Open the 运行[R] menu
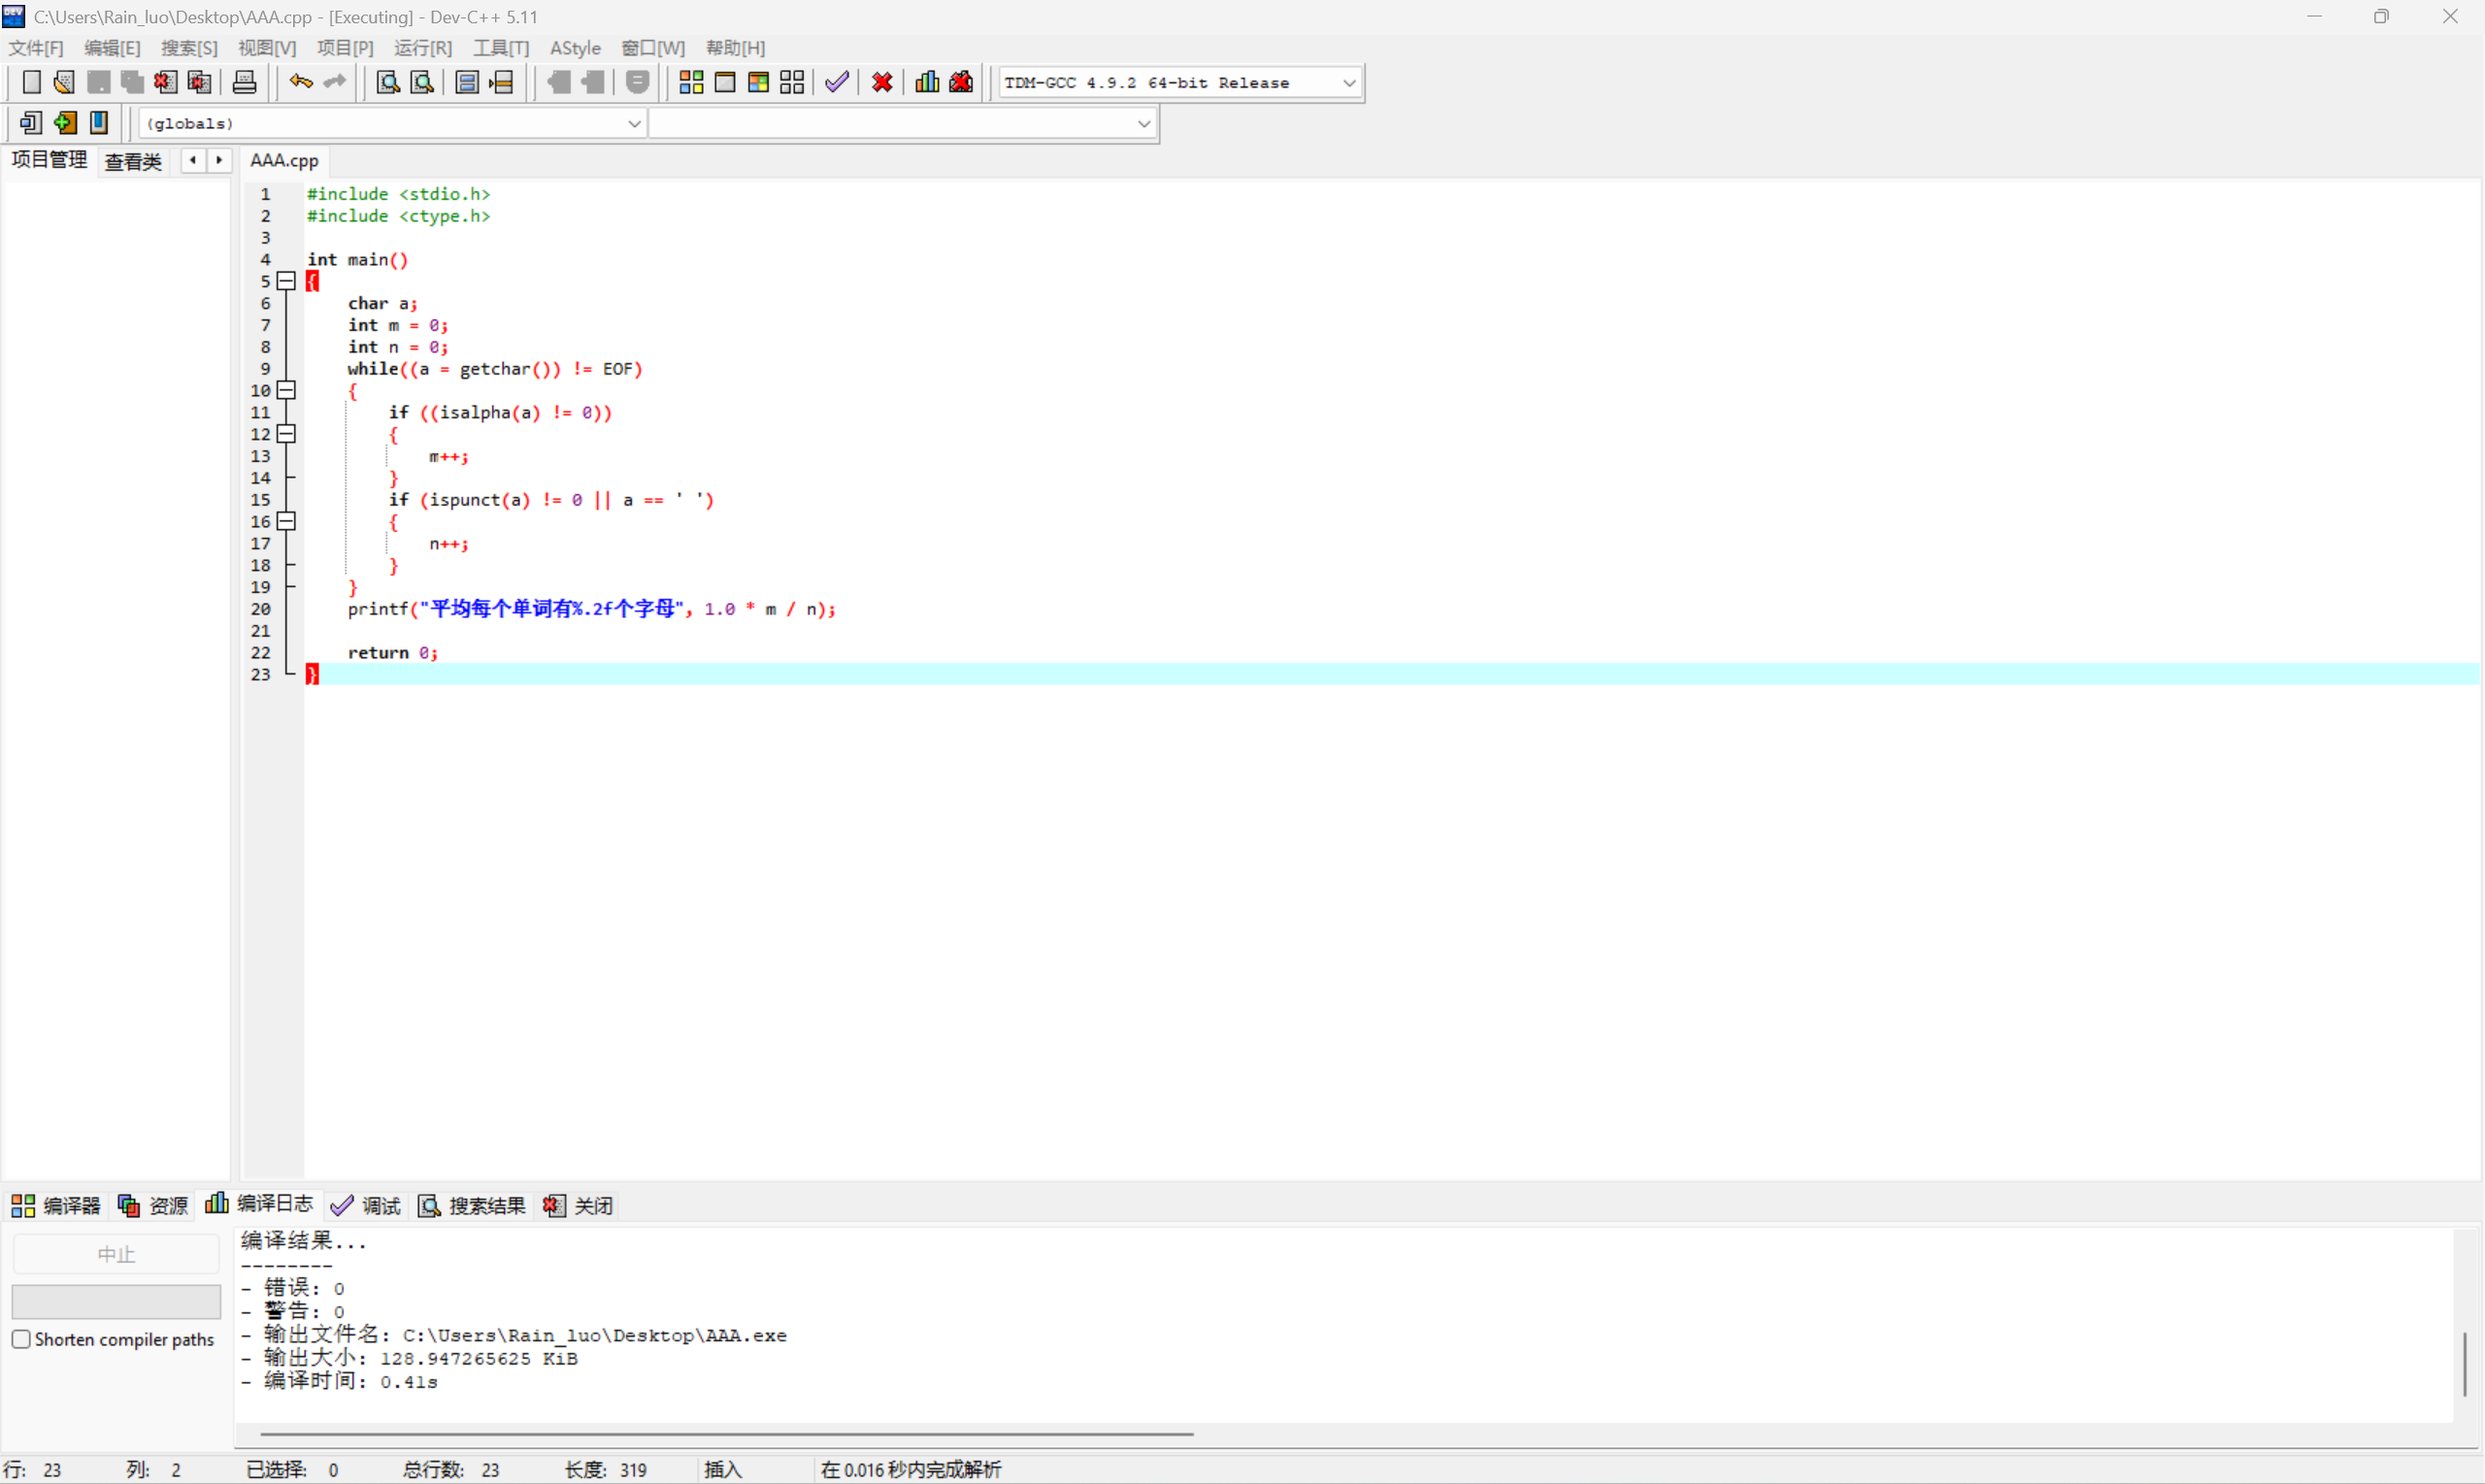The width and height of the screenshot is (2485, 1484). [422, 48]
